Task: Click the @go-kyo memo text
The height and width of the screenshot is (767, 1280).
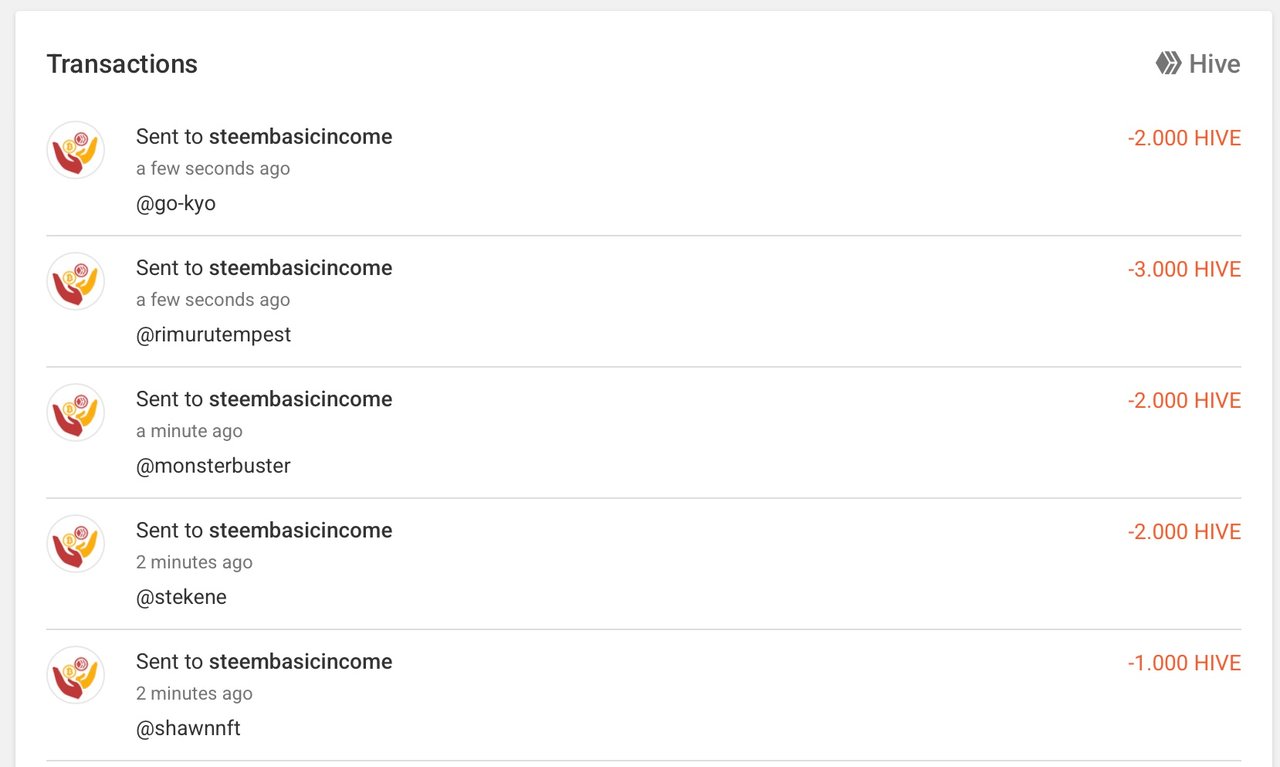Action: (x=176, y=204)
